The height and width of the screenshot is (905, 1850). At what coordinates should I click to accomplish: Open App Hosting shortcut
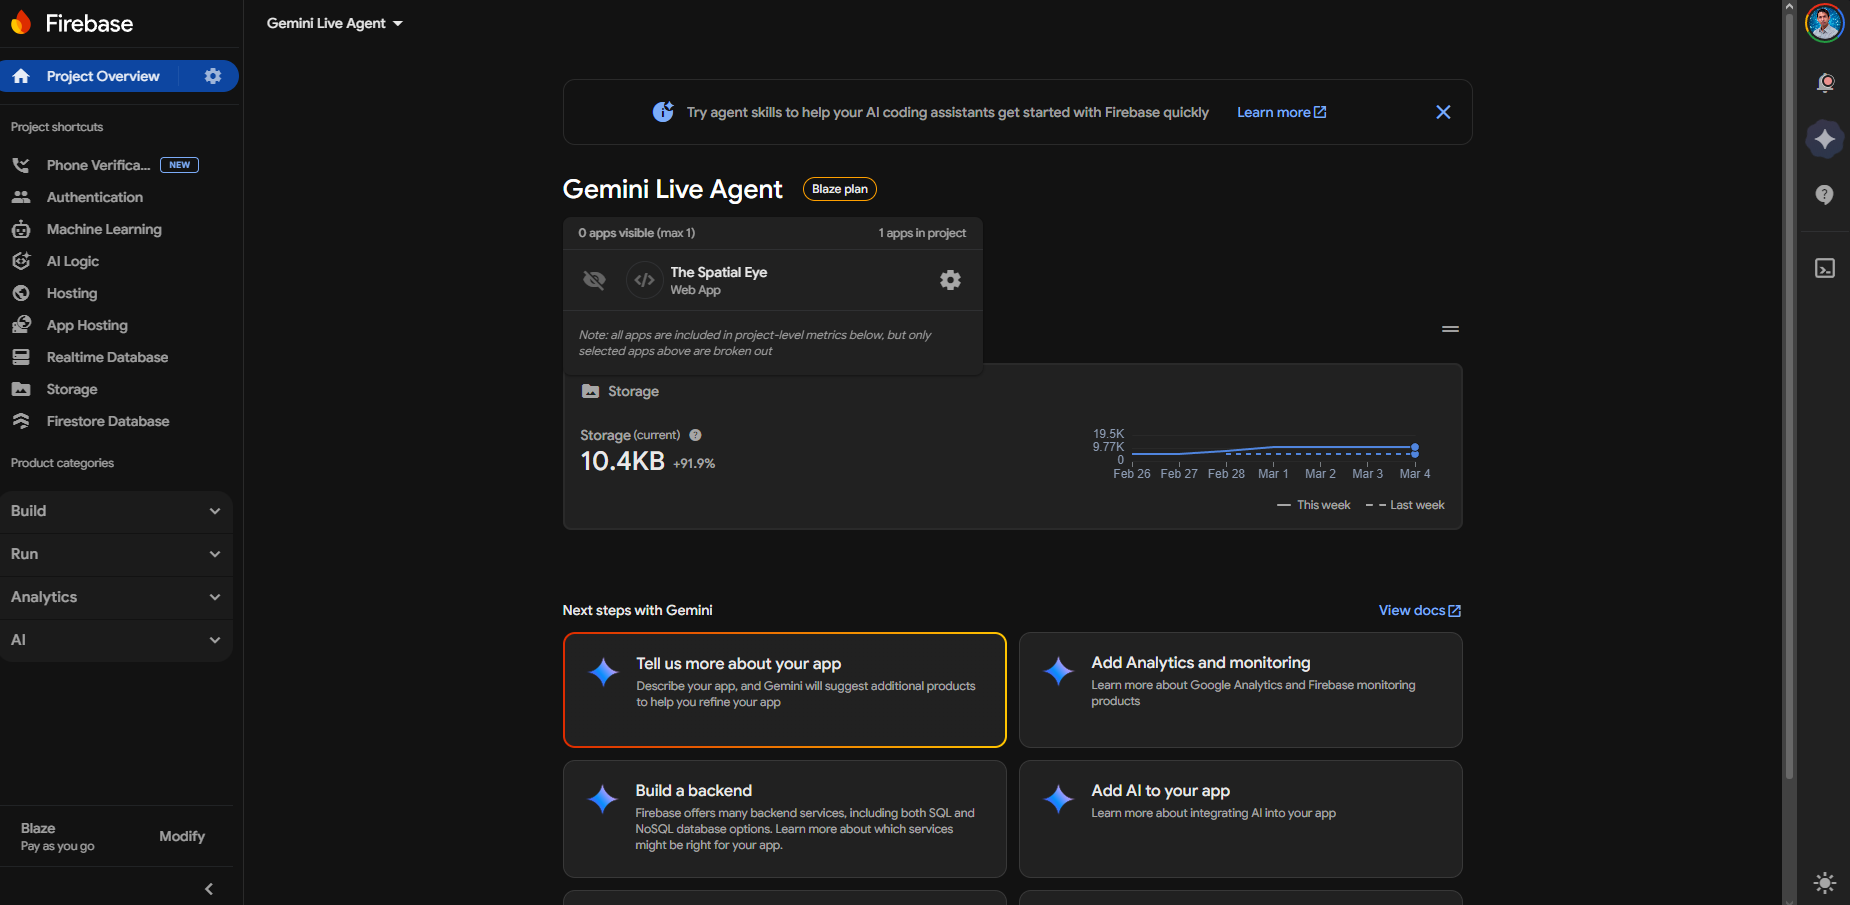coord(87,325)
